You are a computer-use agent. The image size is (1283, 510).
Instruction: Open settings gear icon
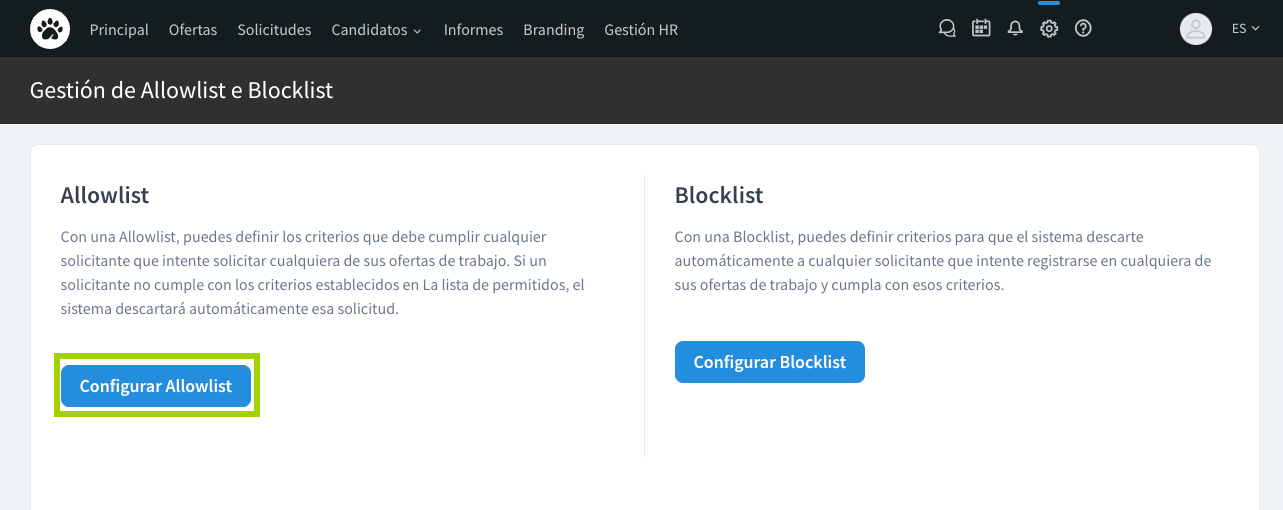pos(1049,29)
